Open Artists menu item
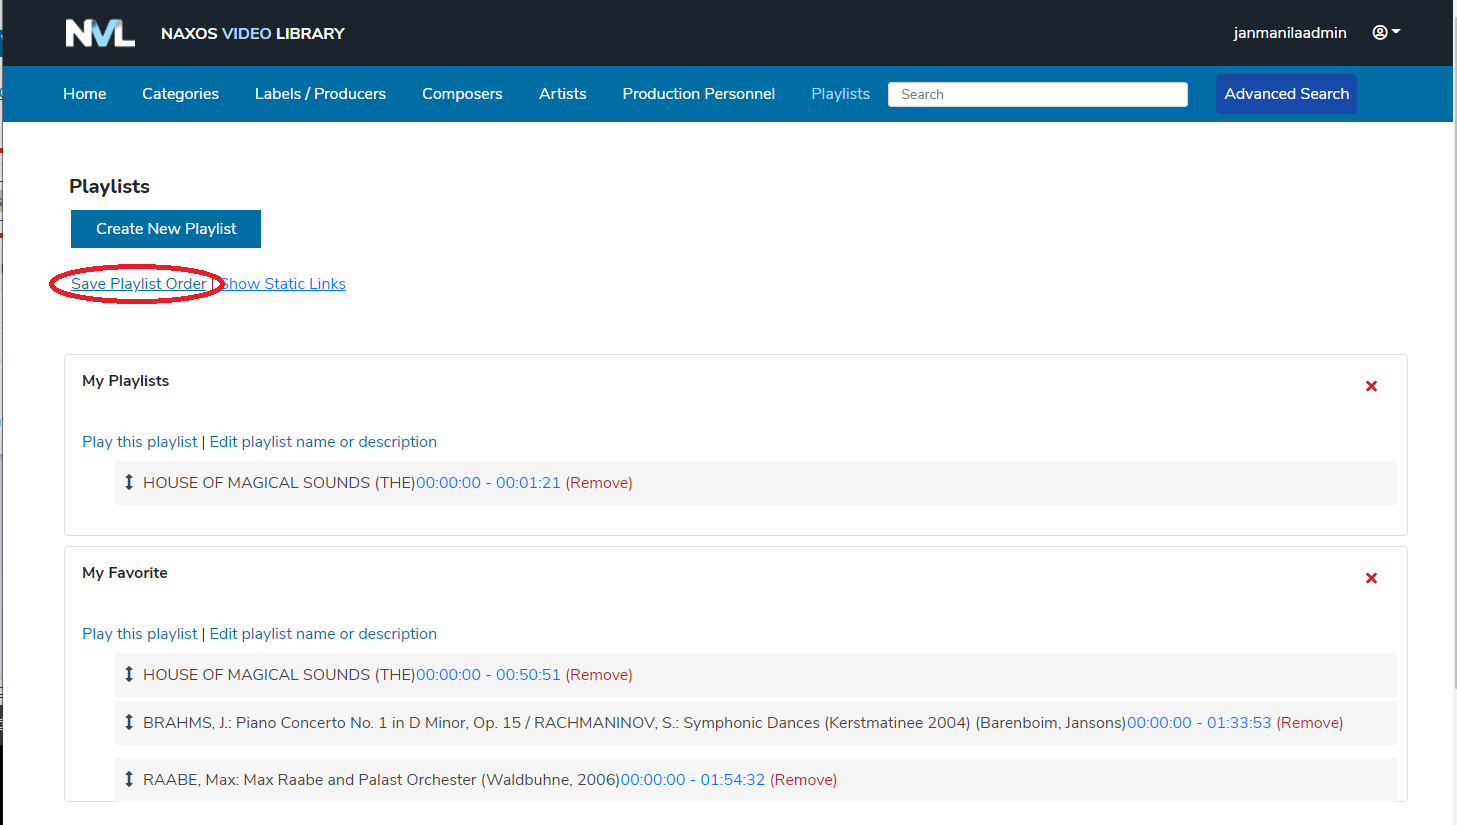This screenshot has width=1457, height=825. pos(563,93)
